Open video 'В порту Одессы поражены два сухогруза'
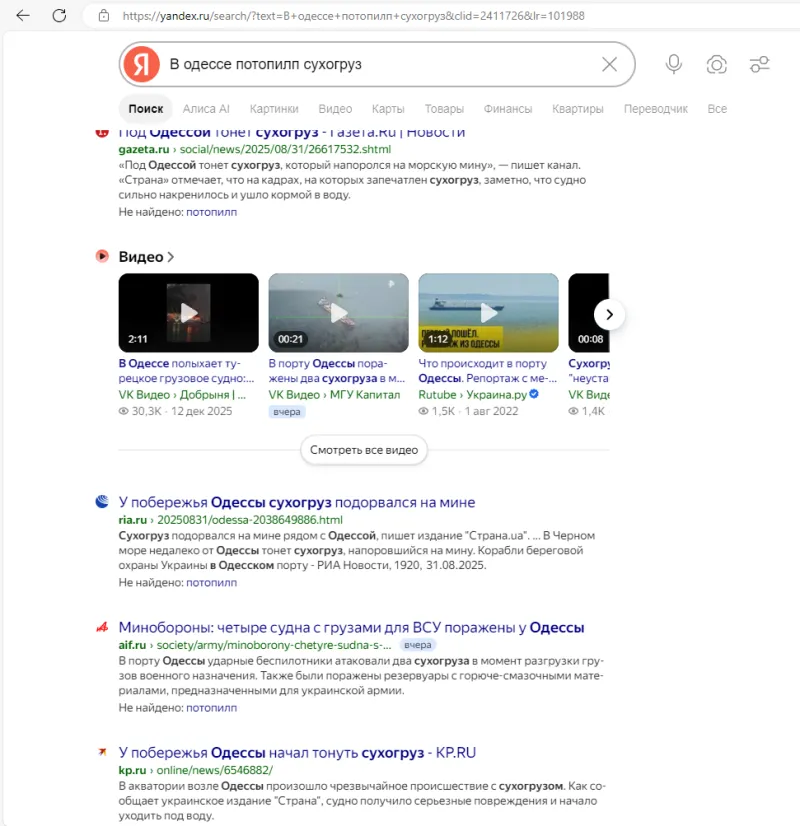 337,371
